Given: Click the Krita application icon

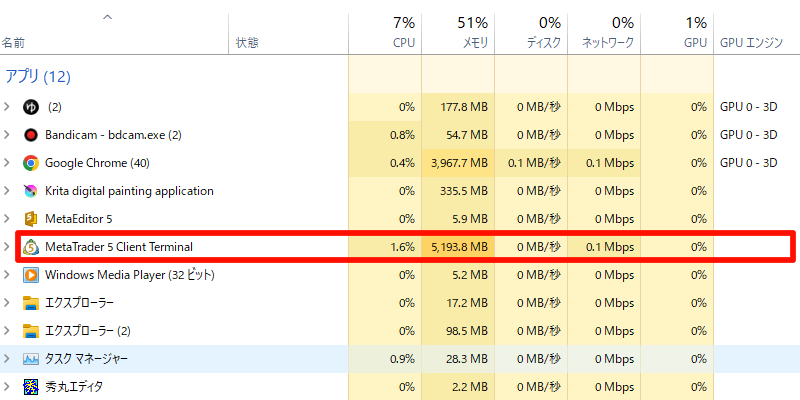Looking at the screenshot, I should pyautogui.click(x=31, y=191).
